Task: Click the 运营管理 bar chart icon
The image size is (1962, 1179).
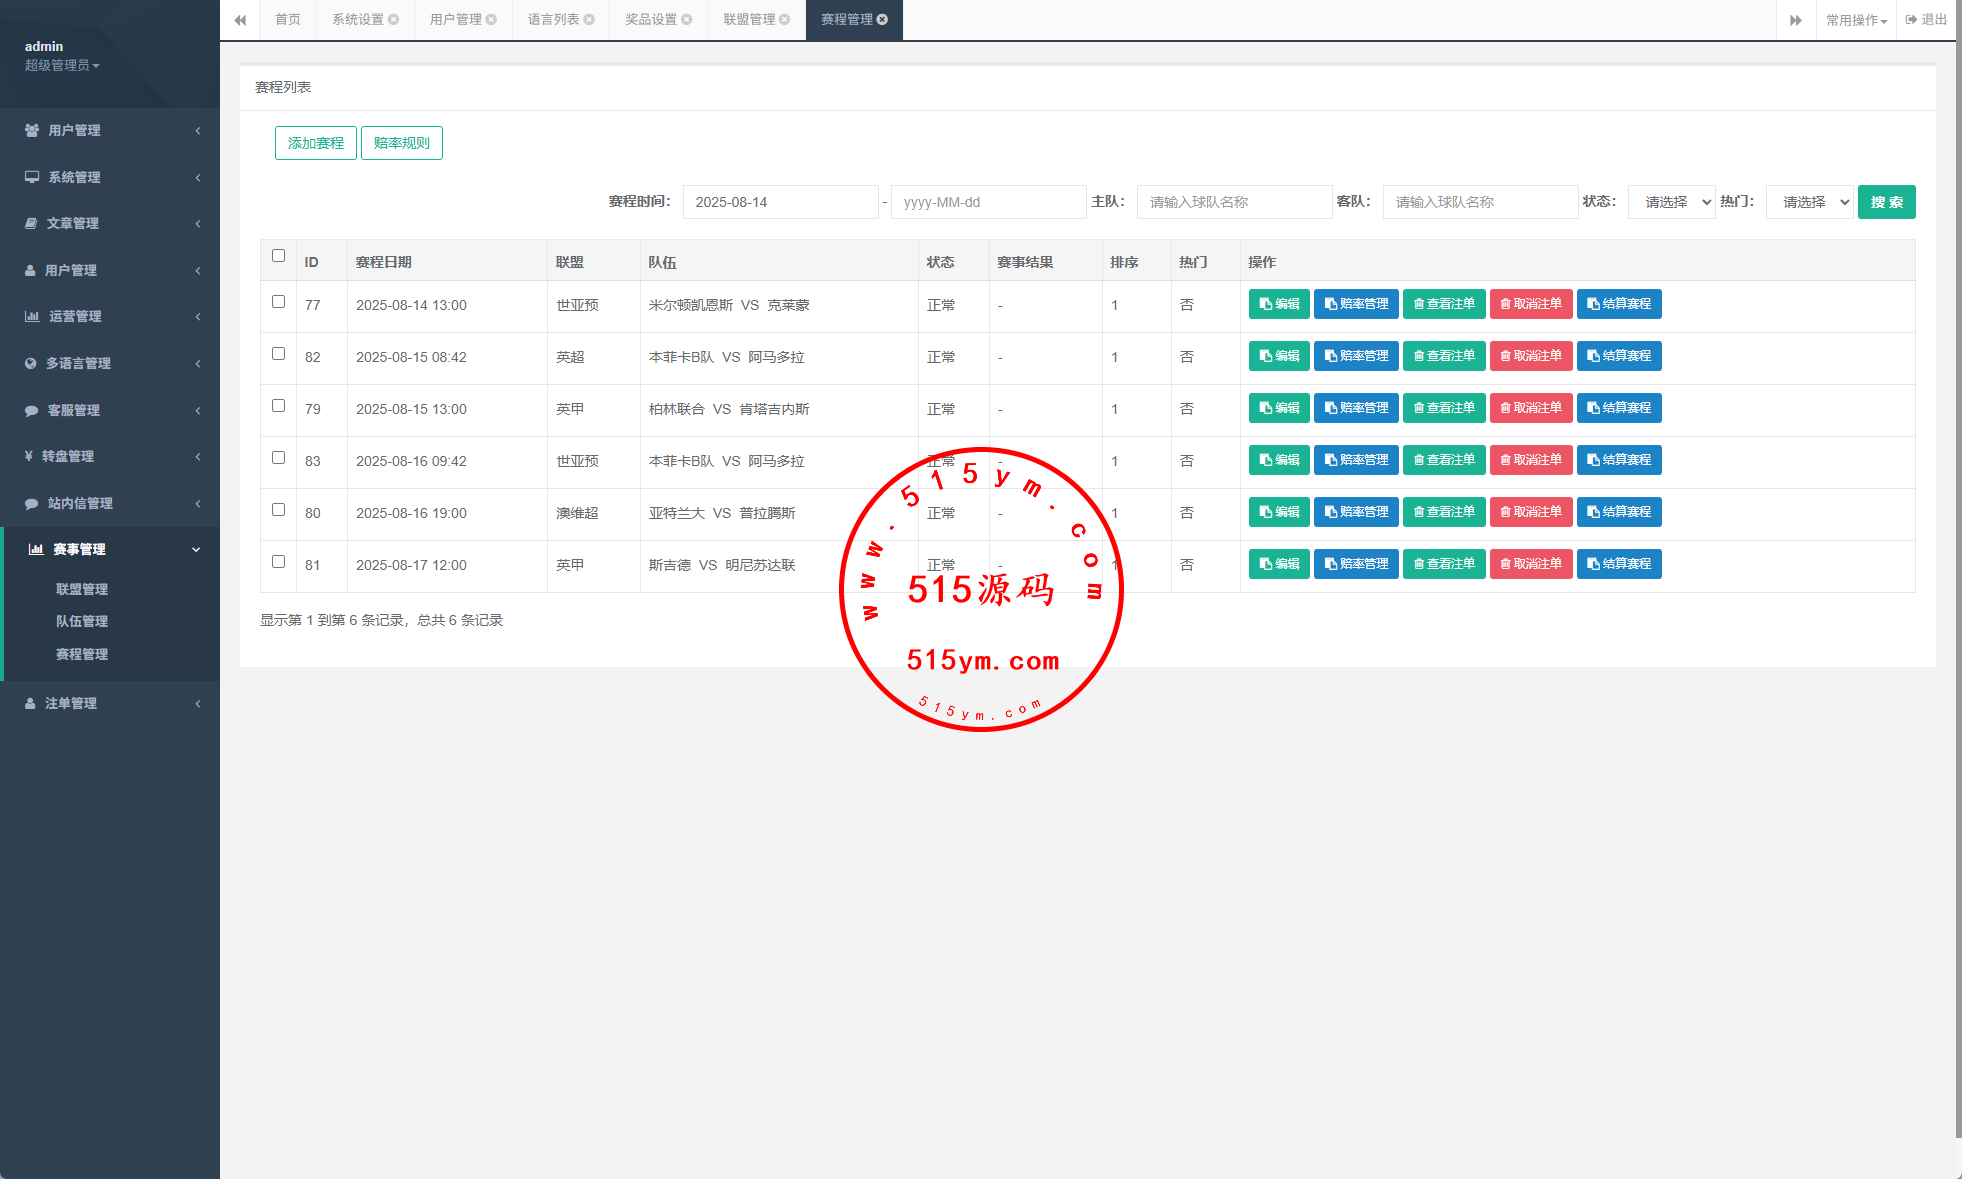Action: 32,316
